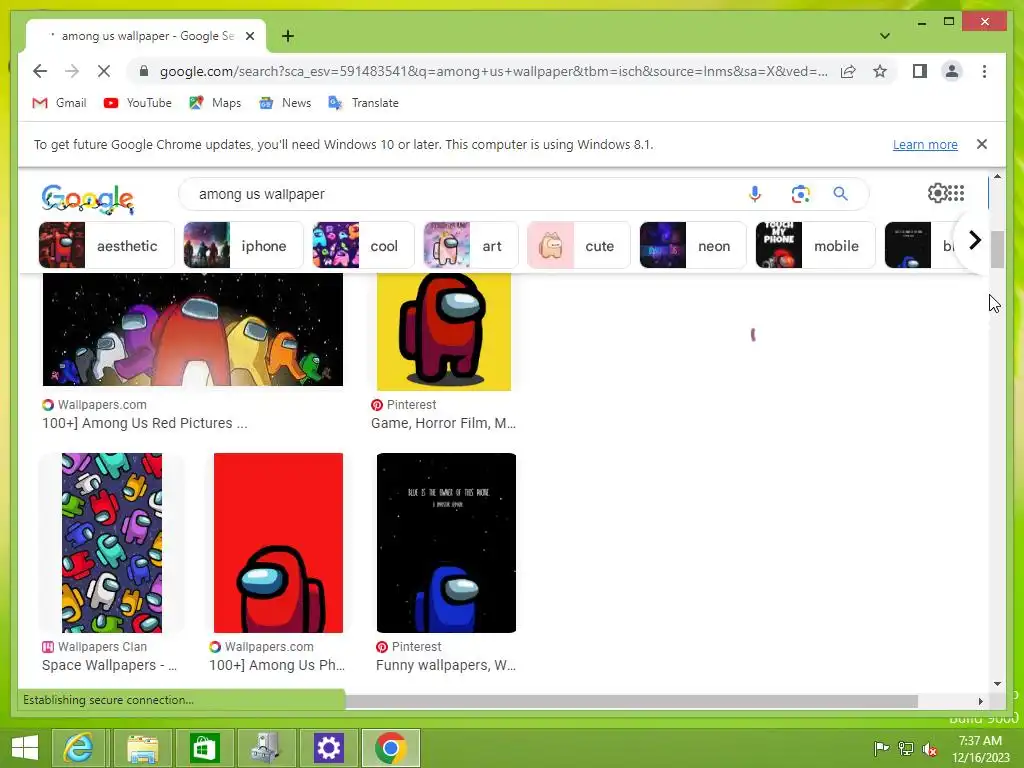This screenshot has width=1024, height=768.
Task: Open colorful crewmates pattern wallpaper
Action: [112, 543]
